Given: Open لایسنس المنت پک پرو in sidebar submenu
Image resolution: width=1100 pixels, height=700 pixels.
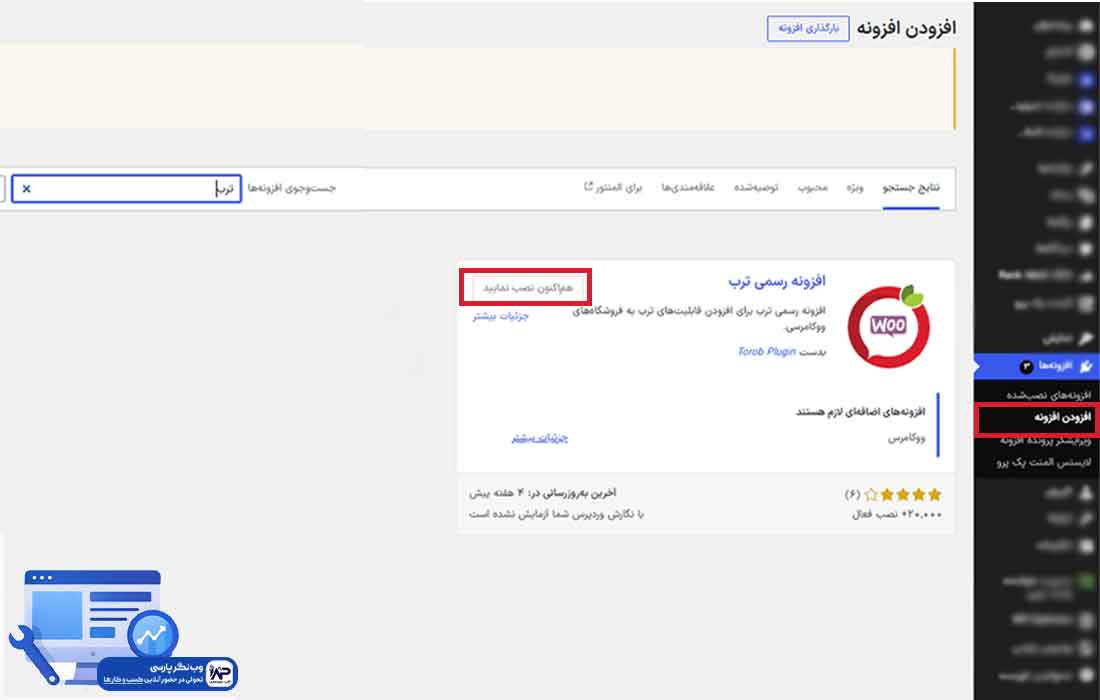Looking at the screenshot, I should [x=1044, y=463].
